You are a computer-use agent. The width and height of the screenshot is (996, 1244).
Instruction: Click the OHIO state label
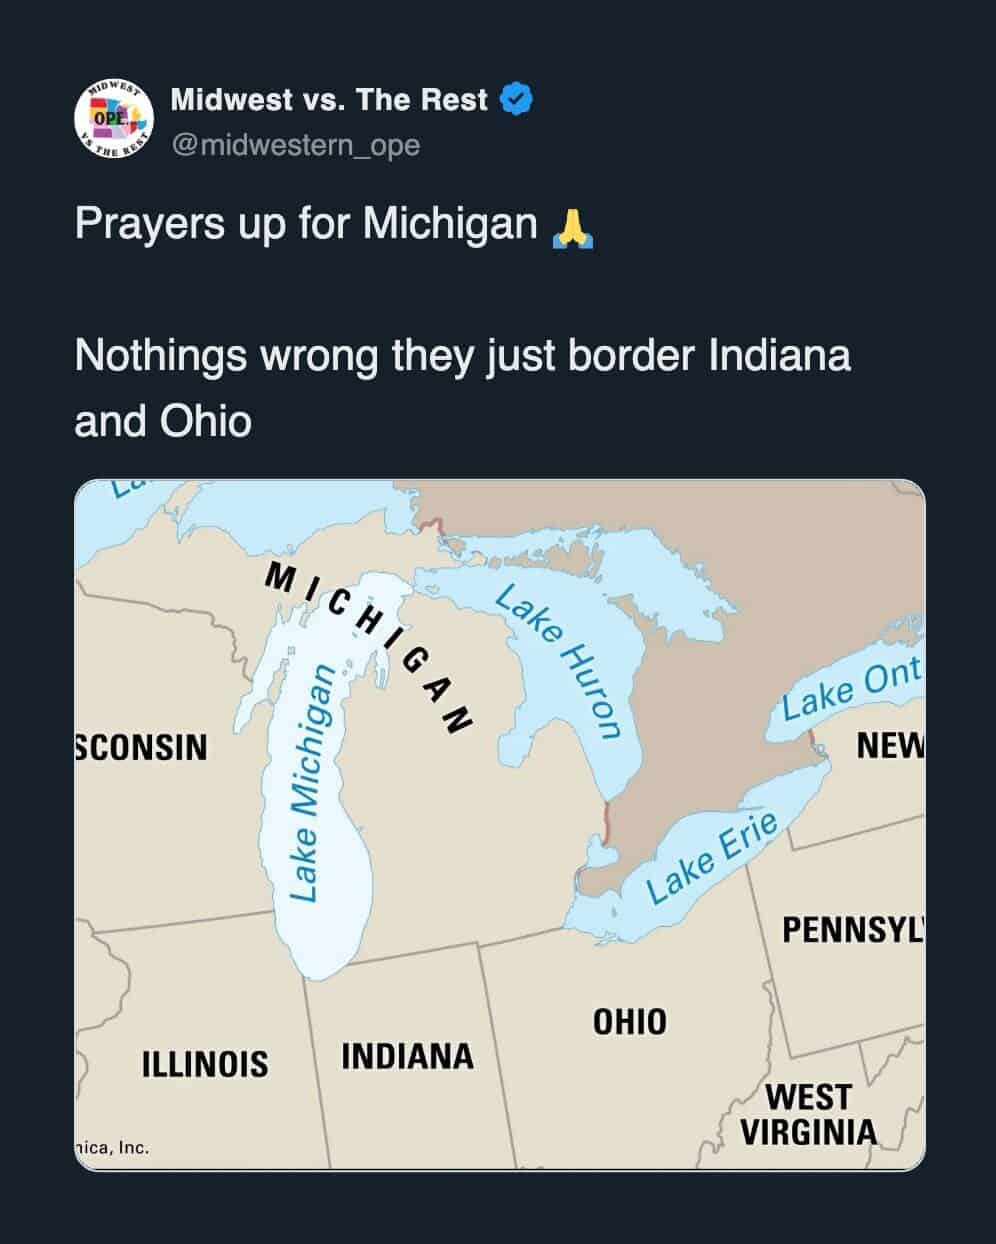[629, 1022]
